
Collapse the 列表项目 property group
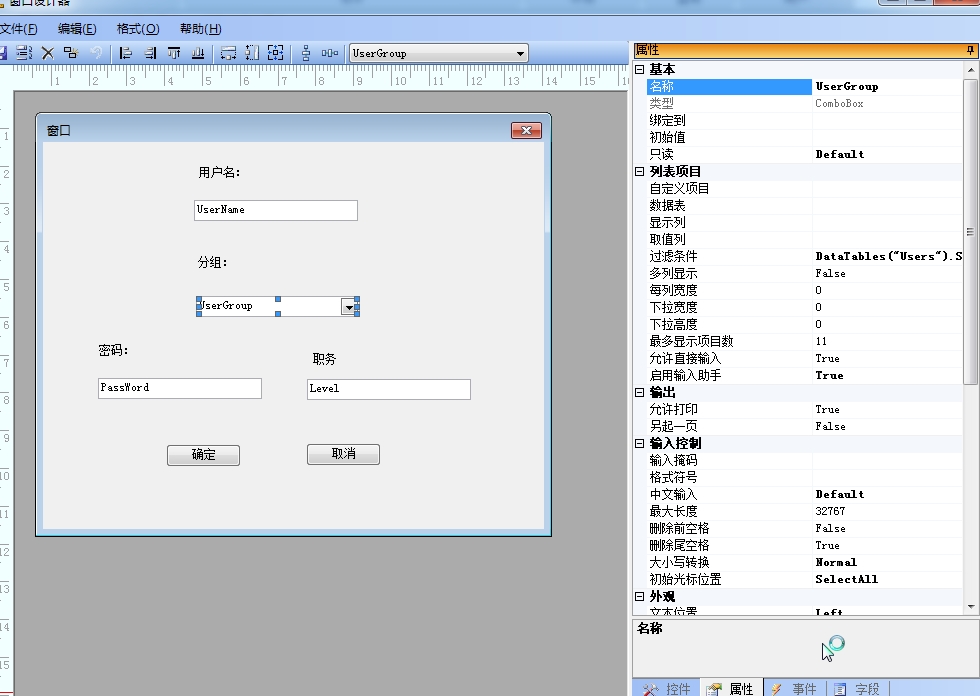pyautogui.click(x=639, y=171)
